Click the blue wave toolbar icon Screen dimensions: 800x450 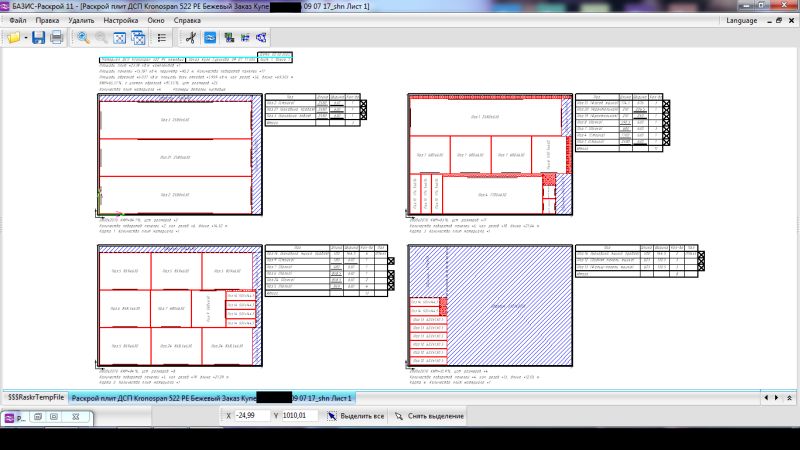coord(210,38)
